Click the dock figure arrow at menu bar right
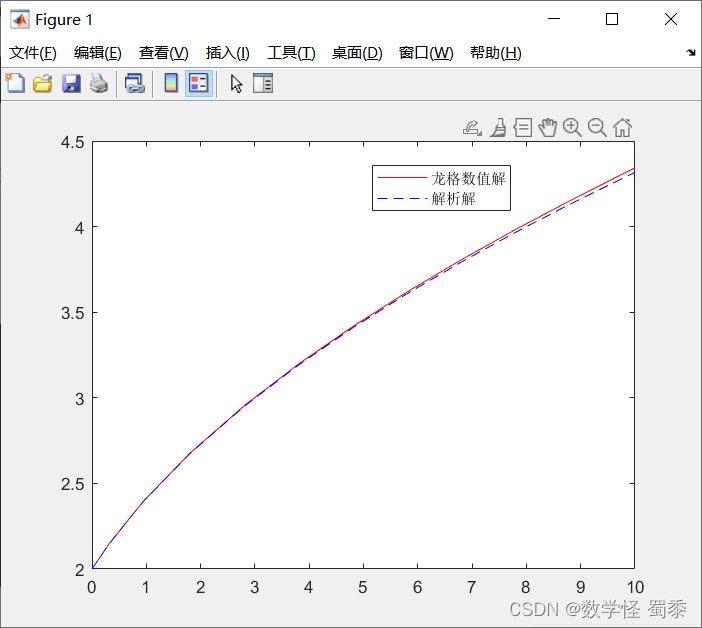The height and width of the screenshot is (628, 702). (x=691, y=53)
